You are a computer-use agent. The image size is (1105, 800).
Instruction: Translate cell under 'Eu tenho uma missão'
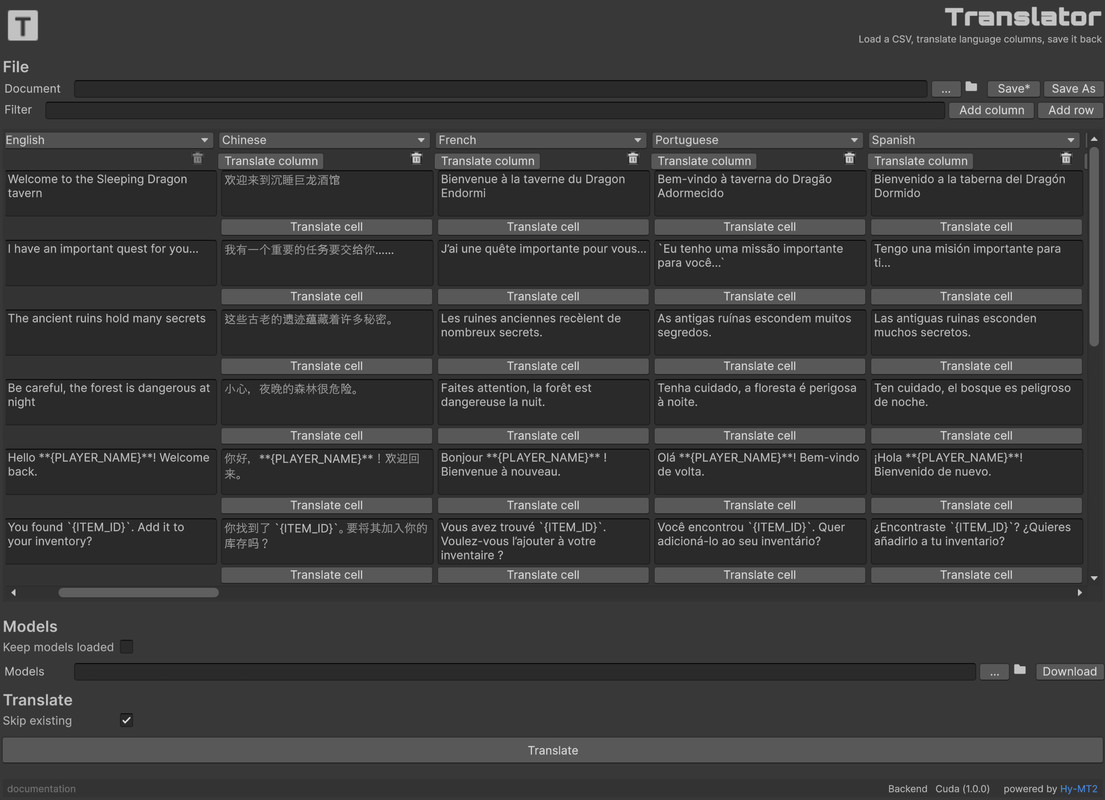(x=759, y=297)
